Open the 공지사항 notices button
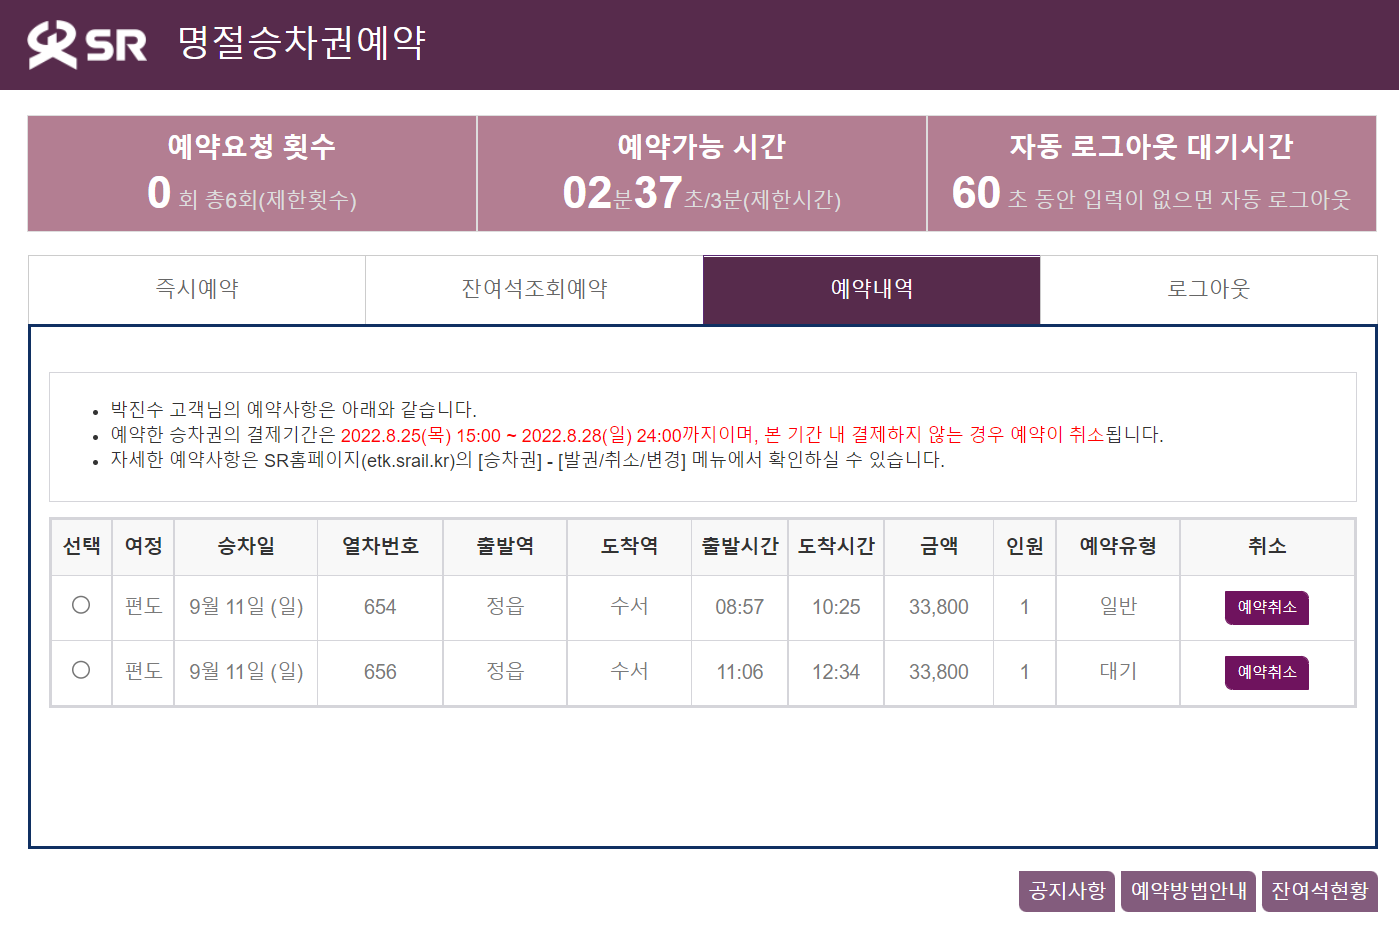Image resolution: width=1399 pixels, height=925 pixels. [1067, 891]
